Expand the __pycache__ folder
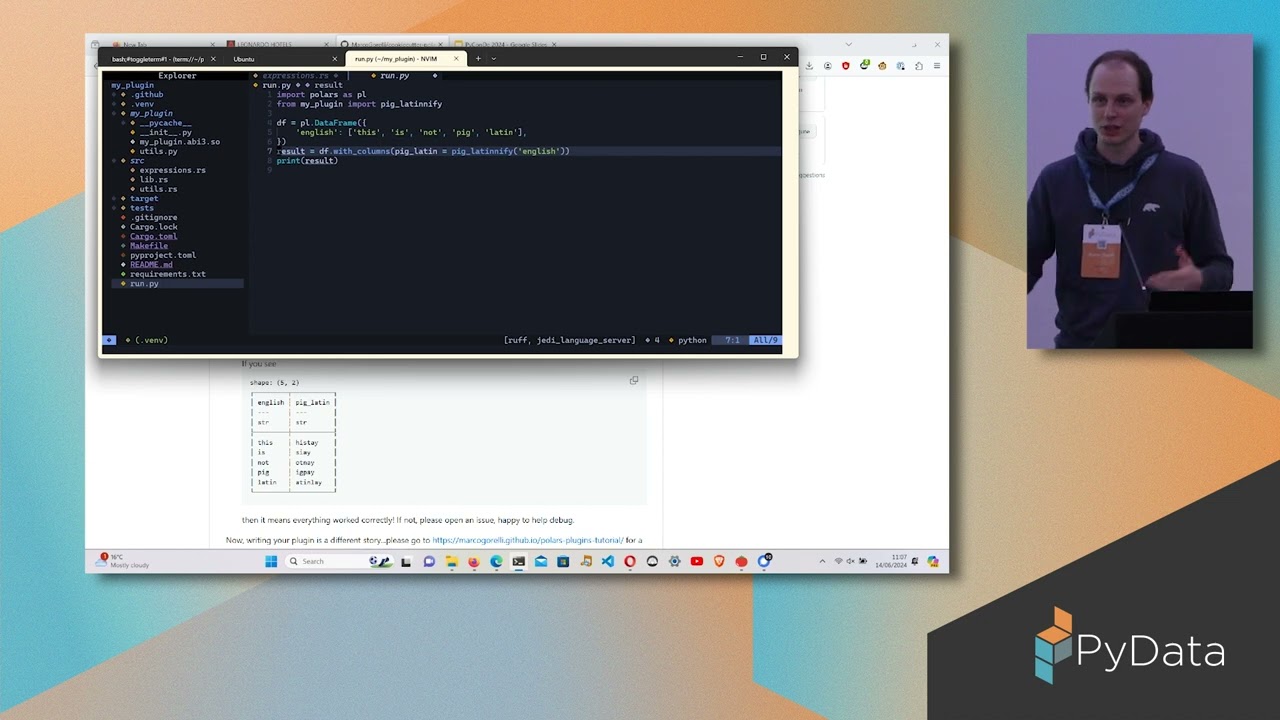The height and width of the screenshot is (720, 1280). [164, 123]
